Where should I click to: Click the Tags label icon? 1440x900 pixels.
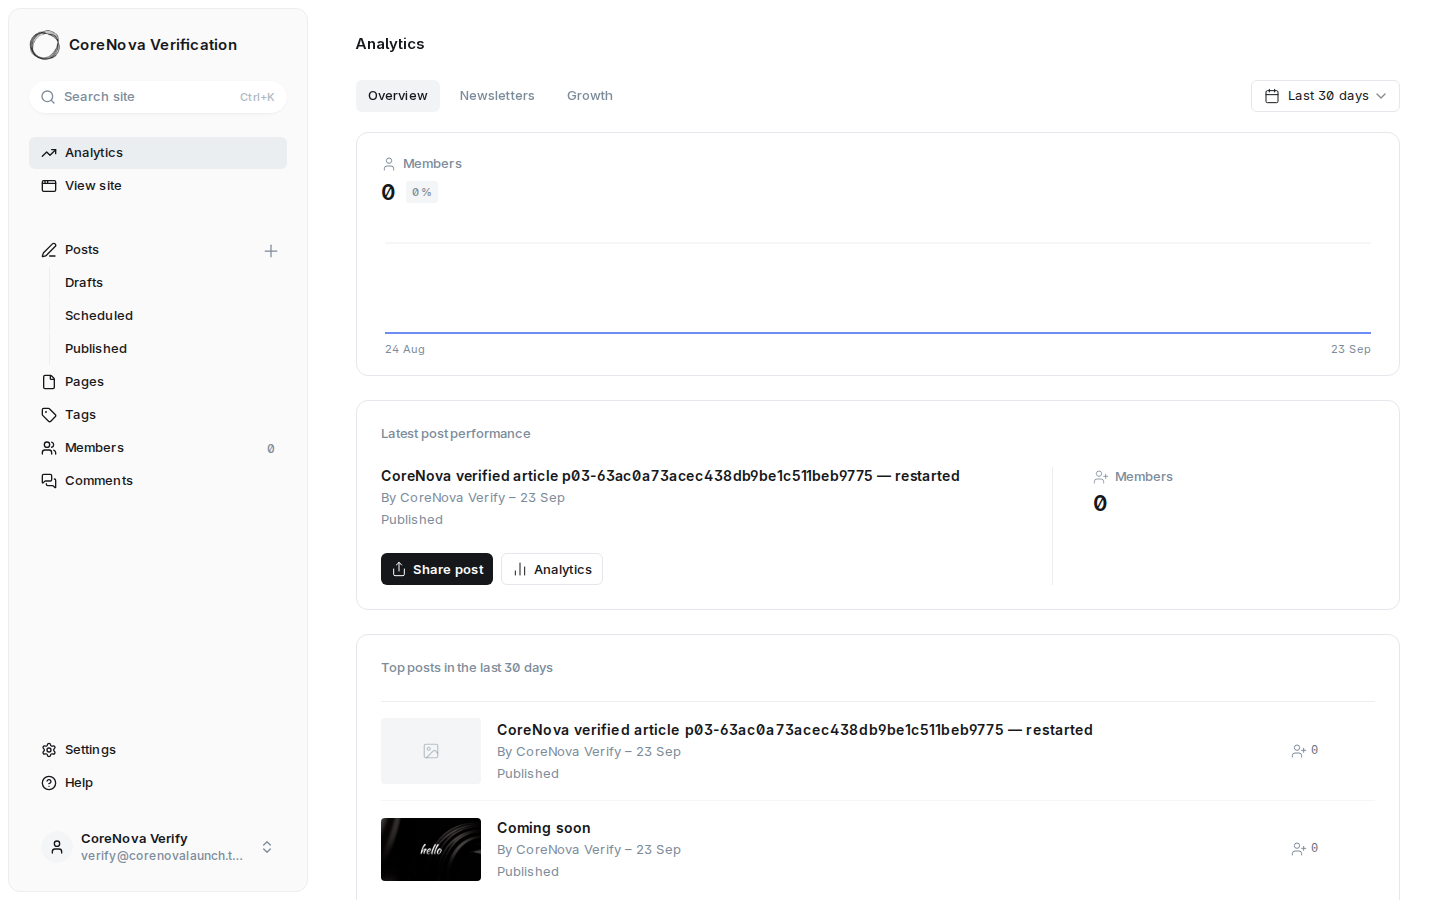49,415
